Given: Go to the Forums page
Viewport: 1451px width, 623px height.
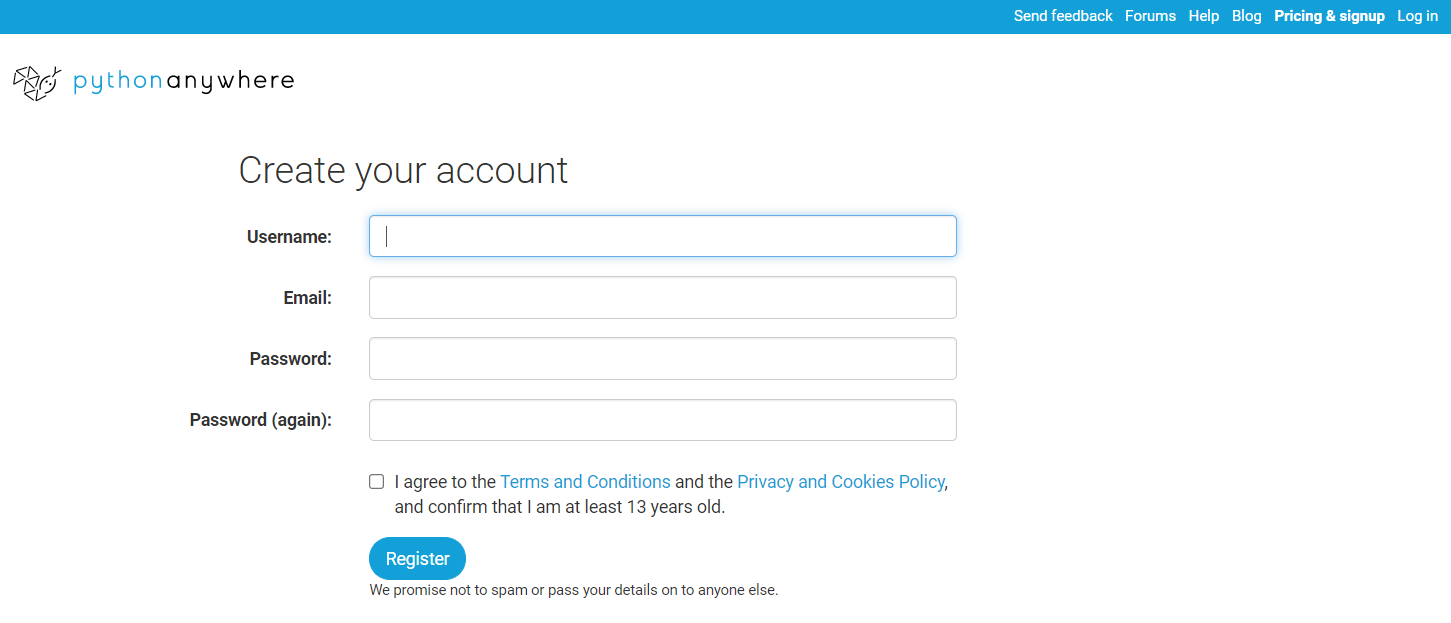Looking at the screenshot, I should coord(1150,16).
